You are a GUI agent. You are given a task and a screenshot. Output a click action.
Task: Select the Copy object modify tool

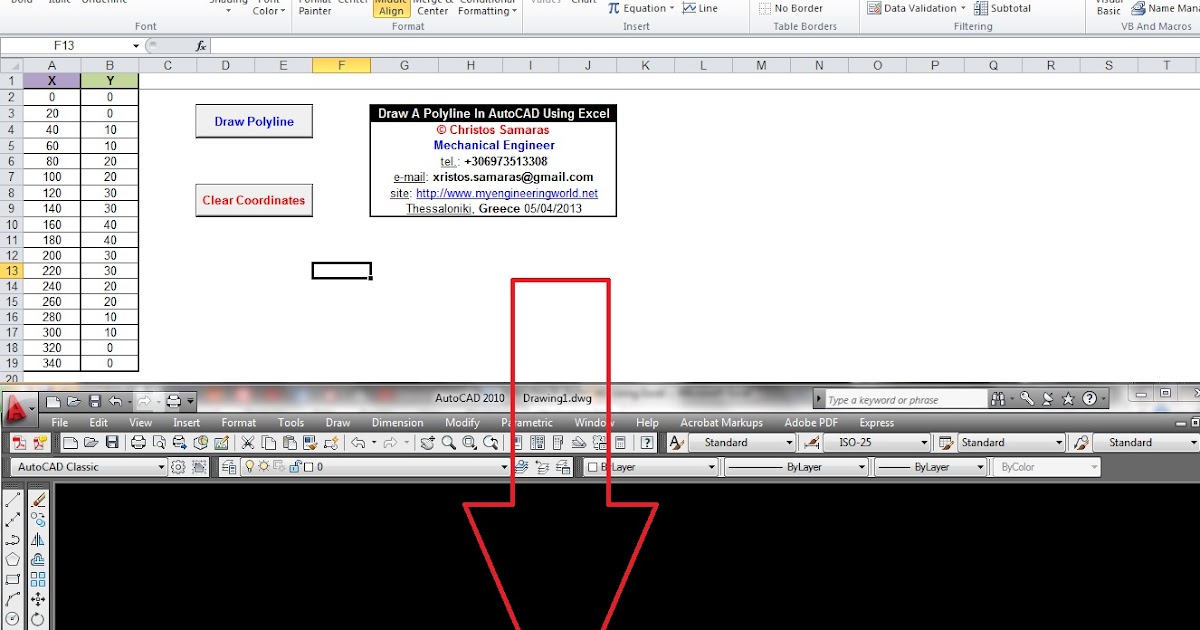pyautogui.click(x=38, y=520)
